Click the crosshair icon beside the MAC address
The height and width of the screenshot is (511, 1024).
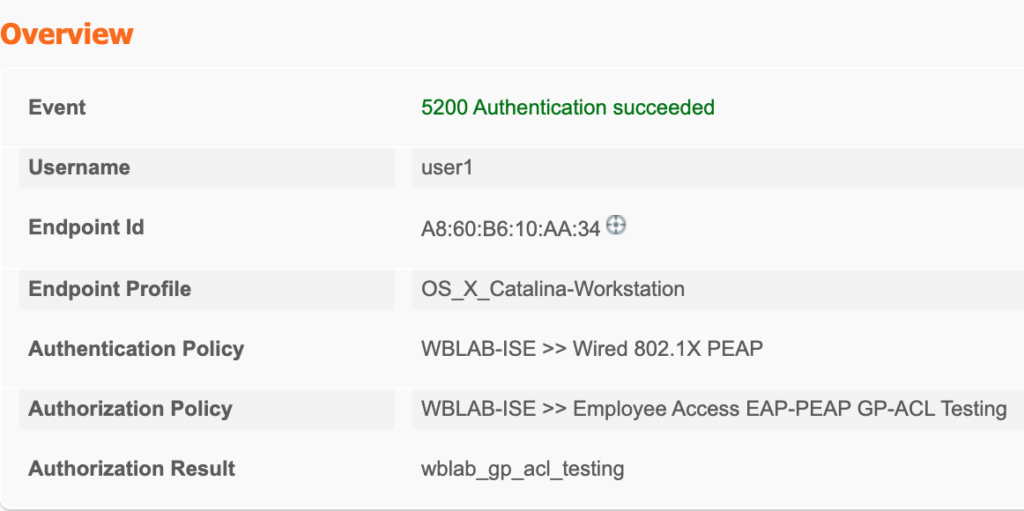pos(617,226)
